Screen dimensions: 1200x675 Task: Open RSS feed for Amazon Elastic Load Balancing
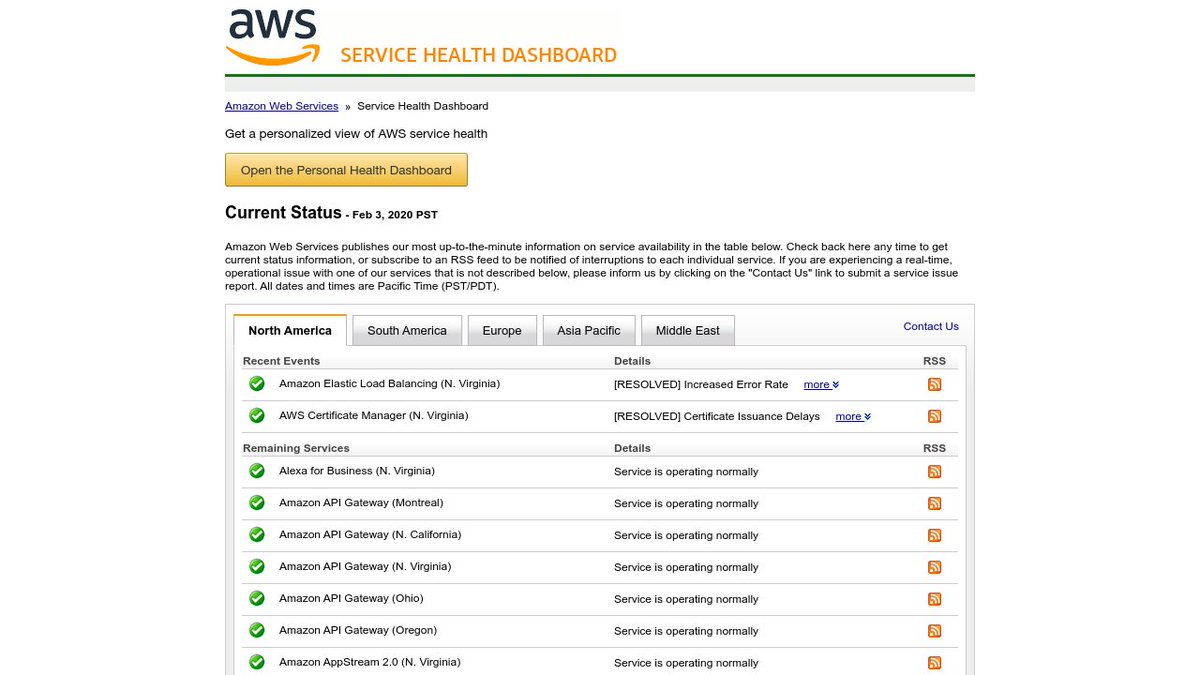tap(934, 384)
